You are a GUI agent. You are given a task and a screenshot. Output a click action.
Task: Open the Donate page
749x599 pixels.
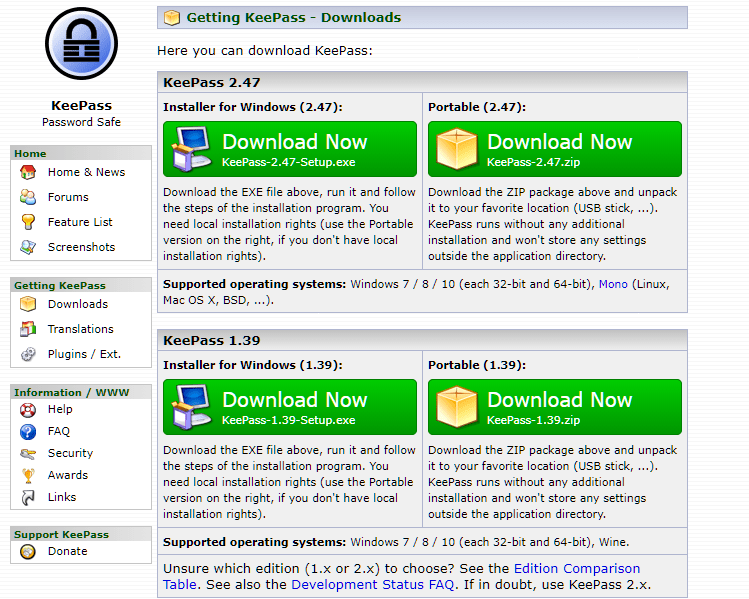coord(68,551)
